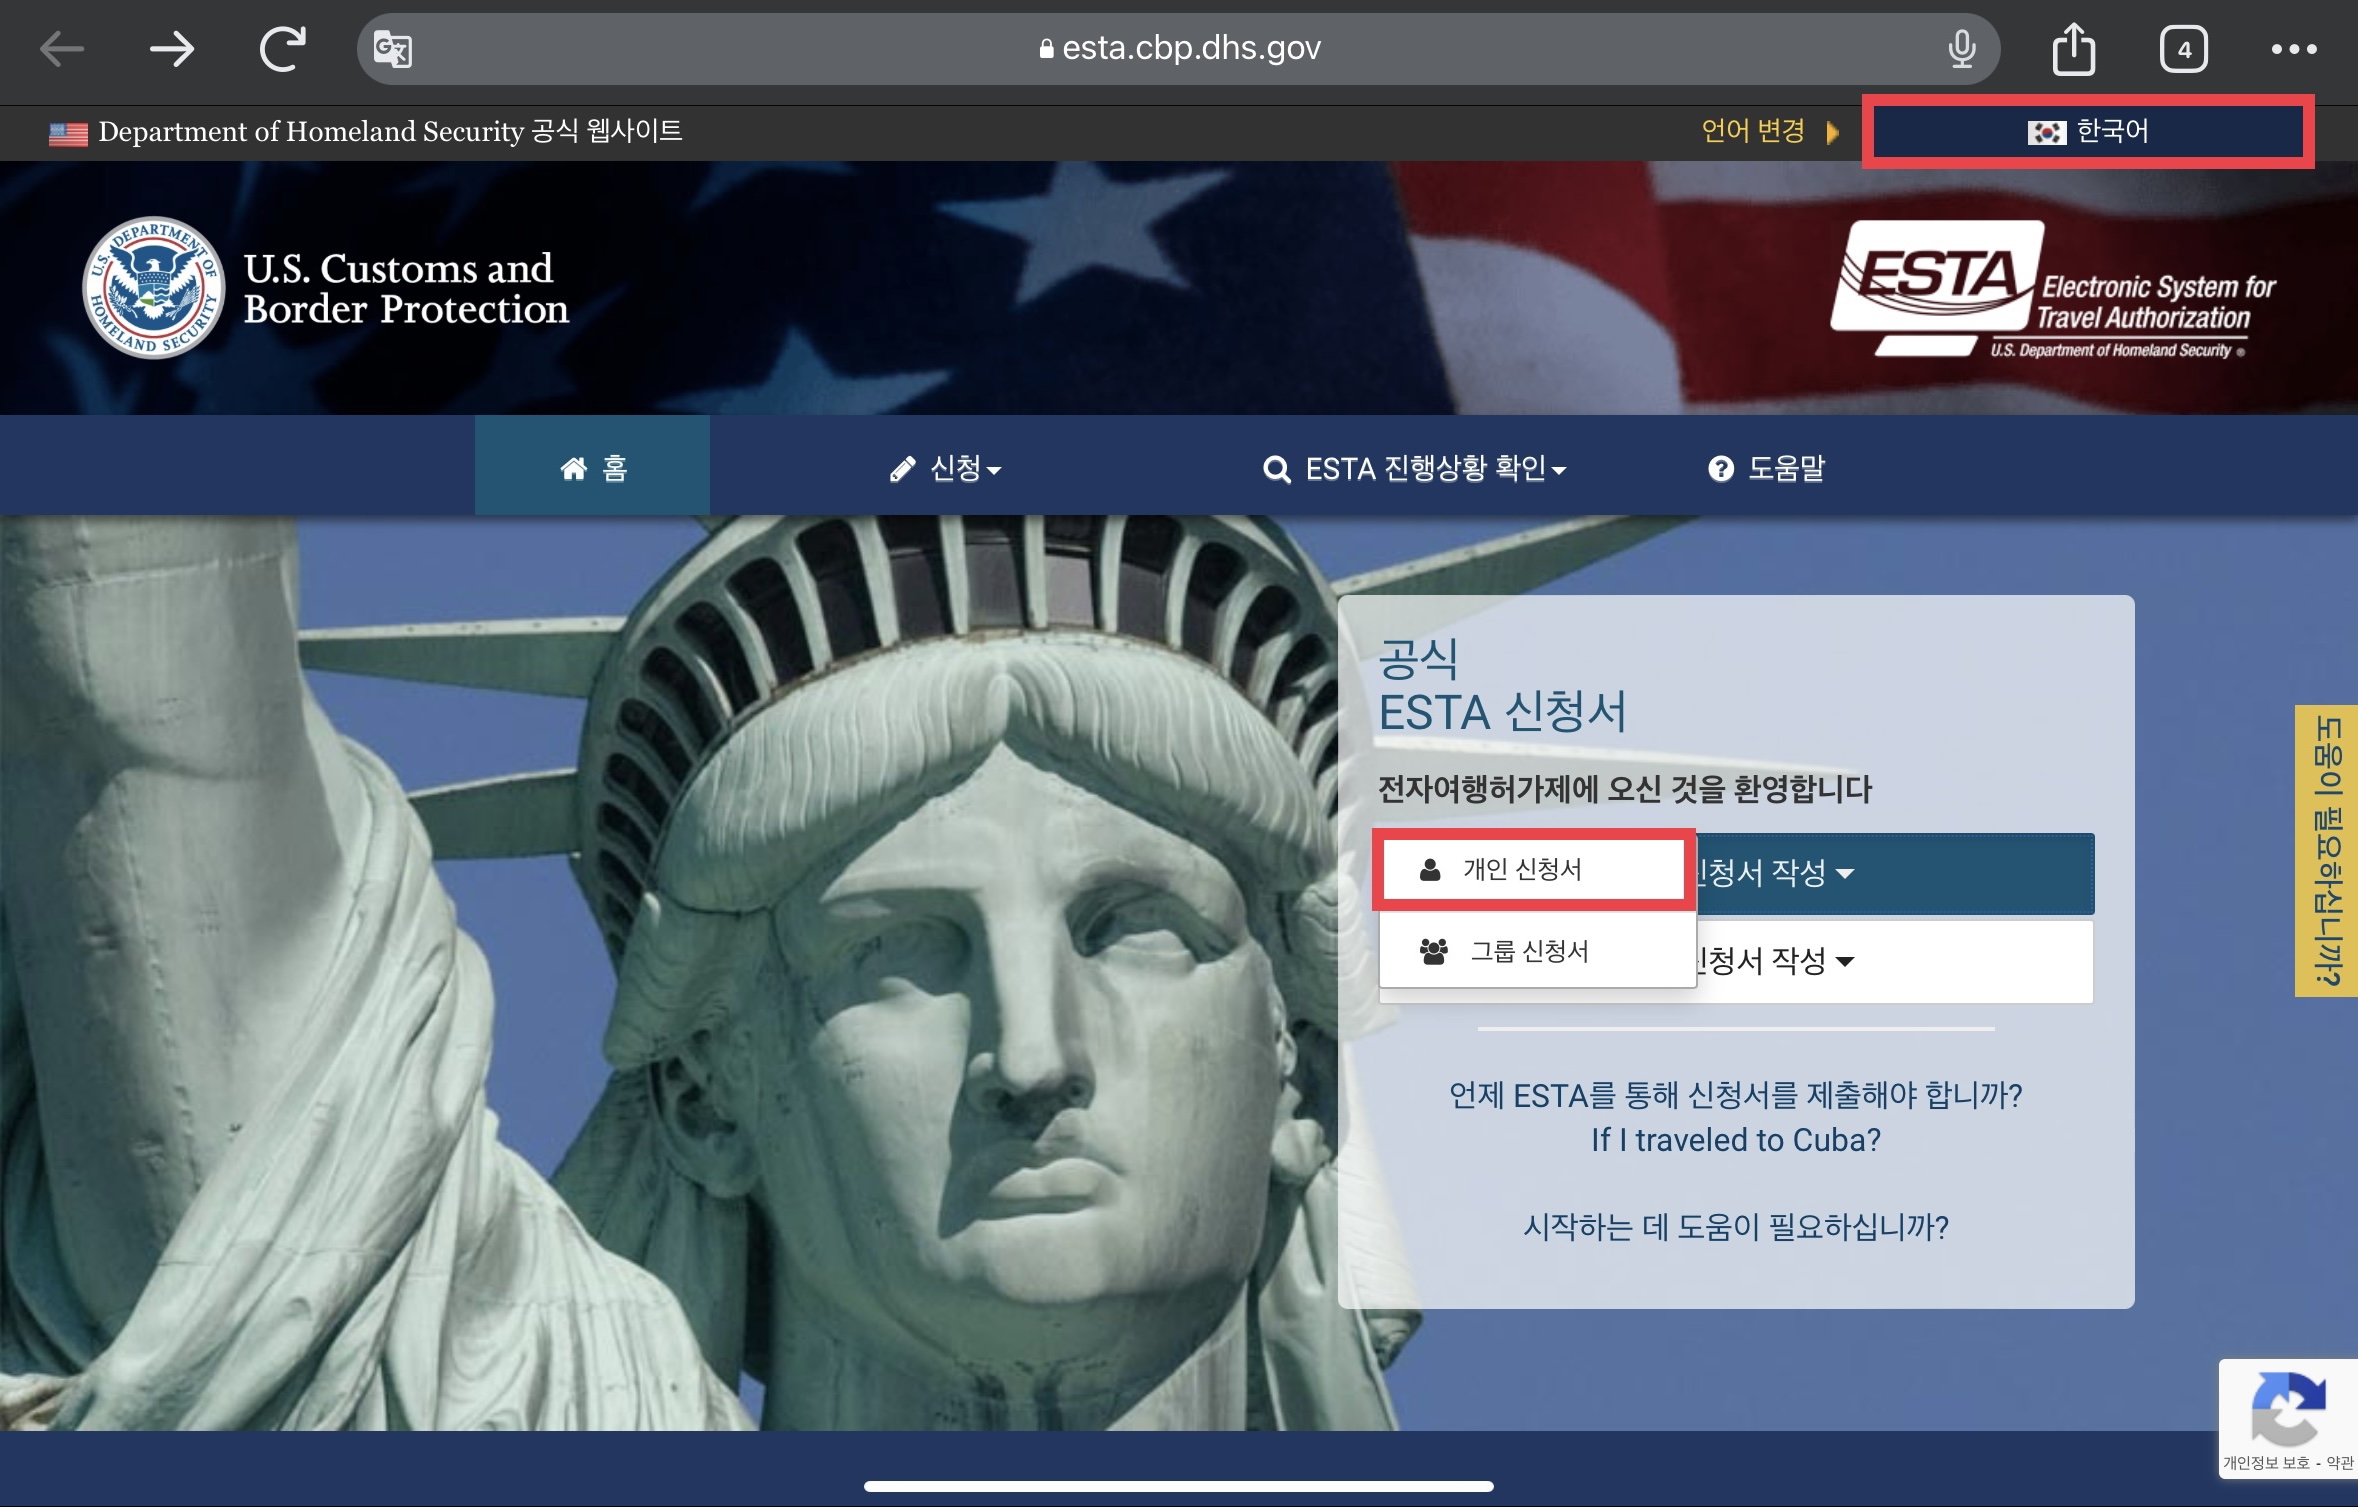Open the 'If I traveled to Cuba?' link
This screenshot has height=1507, width=2358.
point(1735,1140)
